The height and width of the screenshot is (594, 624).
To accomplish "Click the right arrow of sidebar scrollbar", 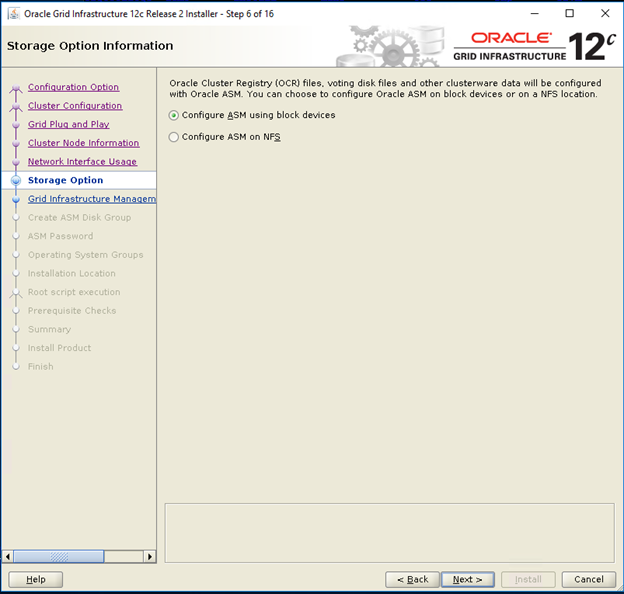I will [150, 556].
